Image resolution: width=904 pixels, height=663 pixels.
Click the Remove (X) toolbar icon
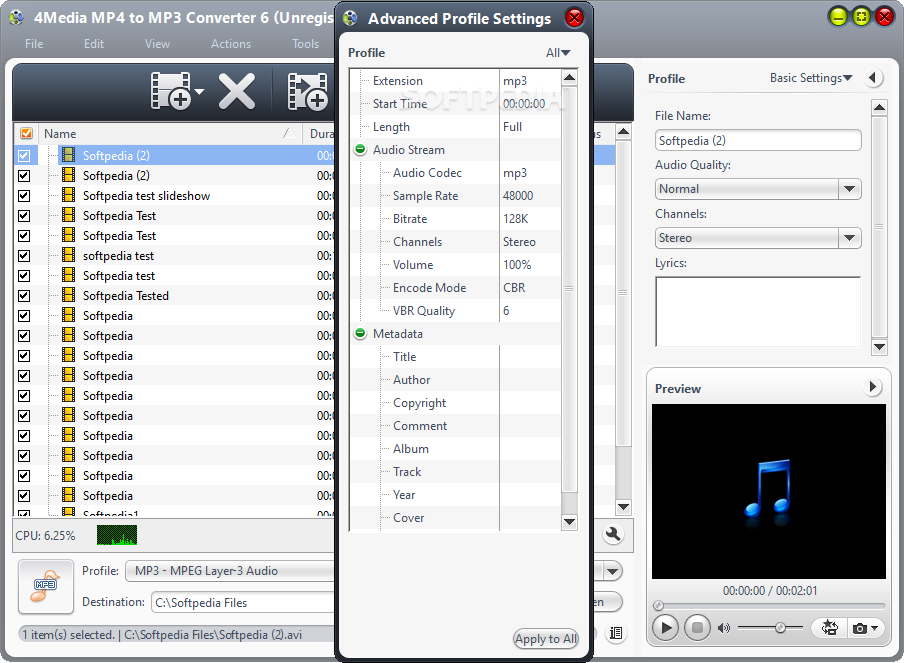click(236, 91)
